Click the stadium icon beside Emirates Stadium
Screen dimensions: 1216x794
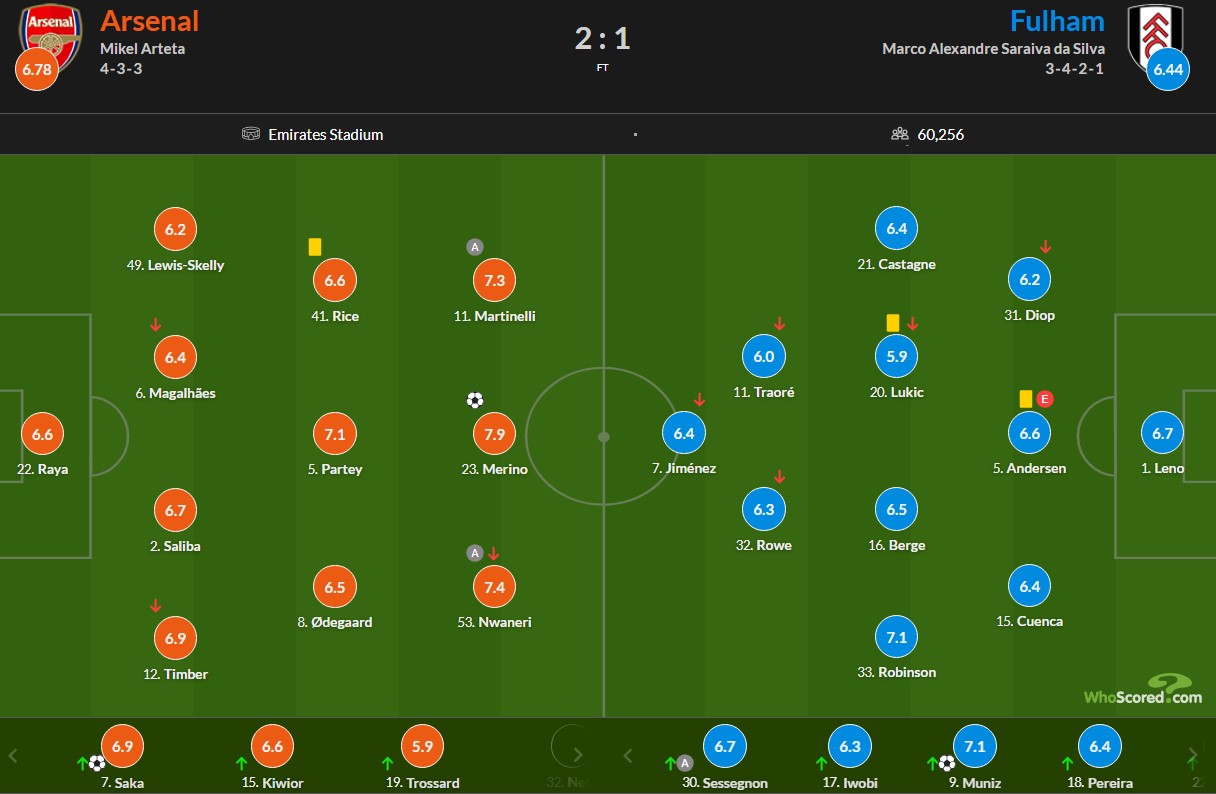251,134
